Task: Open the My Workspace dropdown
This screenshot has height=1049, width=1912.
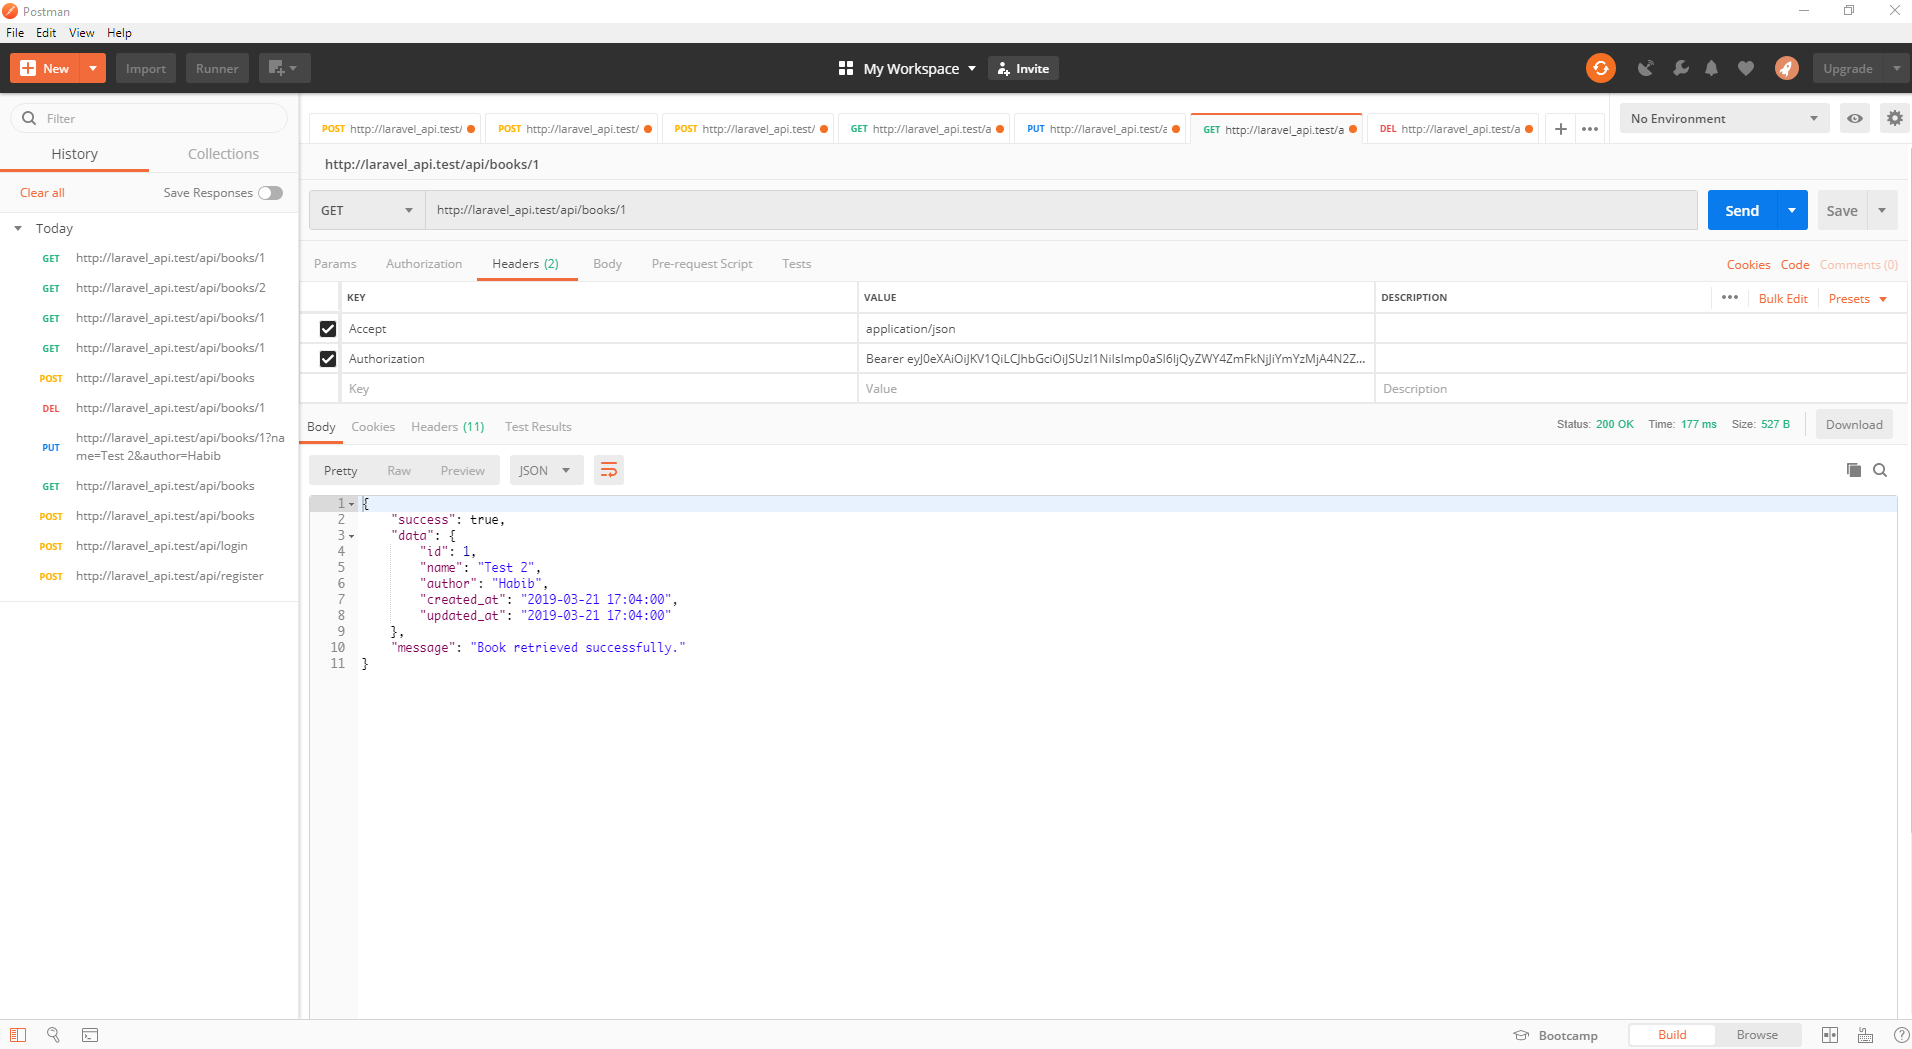Action: 919,68
